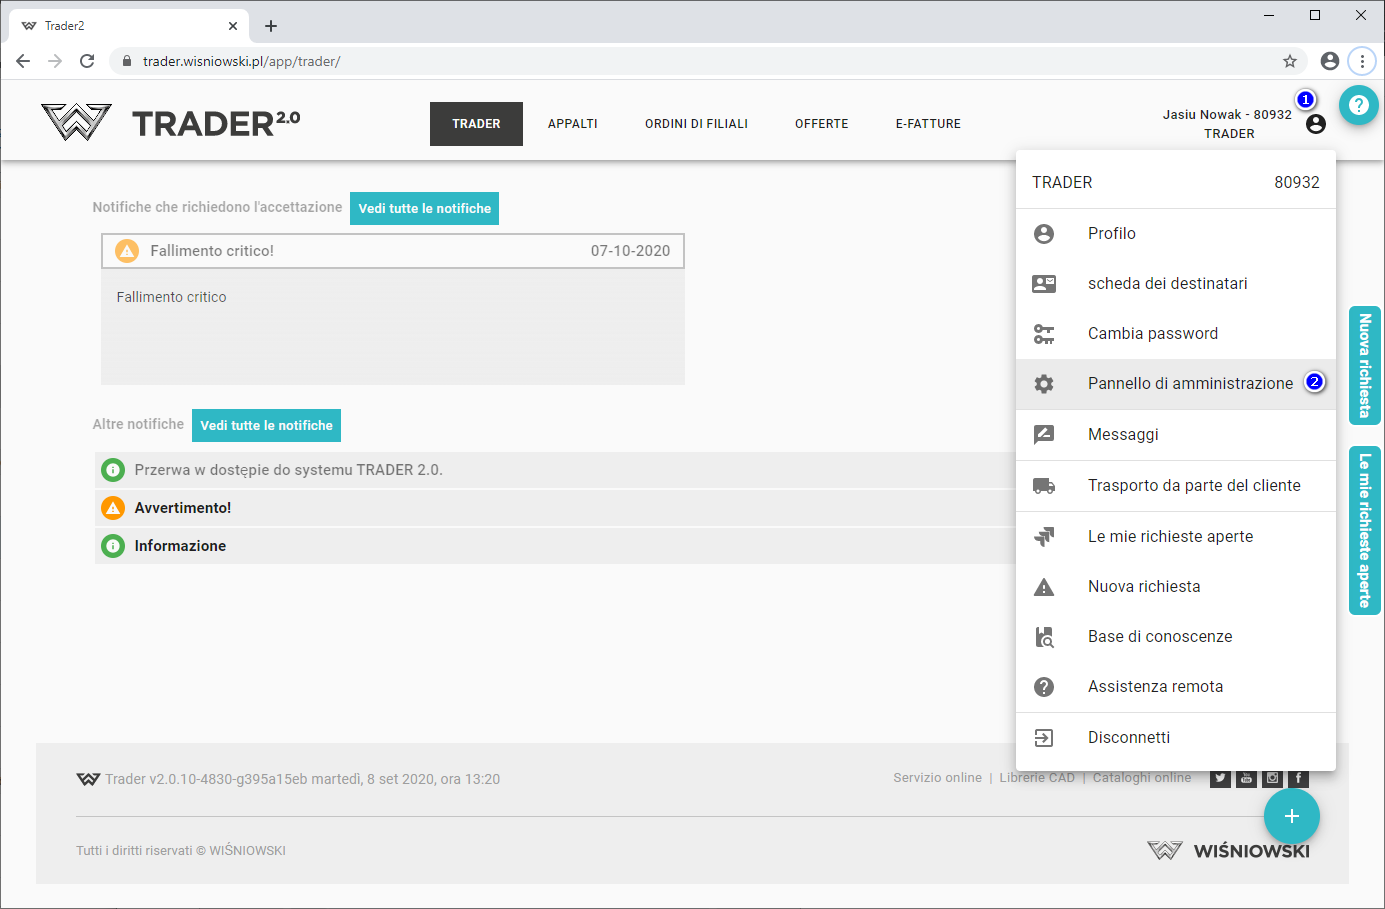Click the floating plus action button
Screen dimensions: 1385x909
[x=1291, y=816]
